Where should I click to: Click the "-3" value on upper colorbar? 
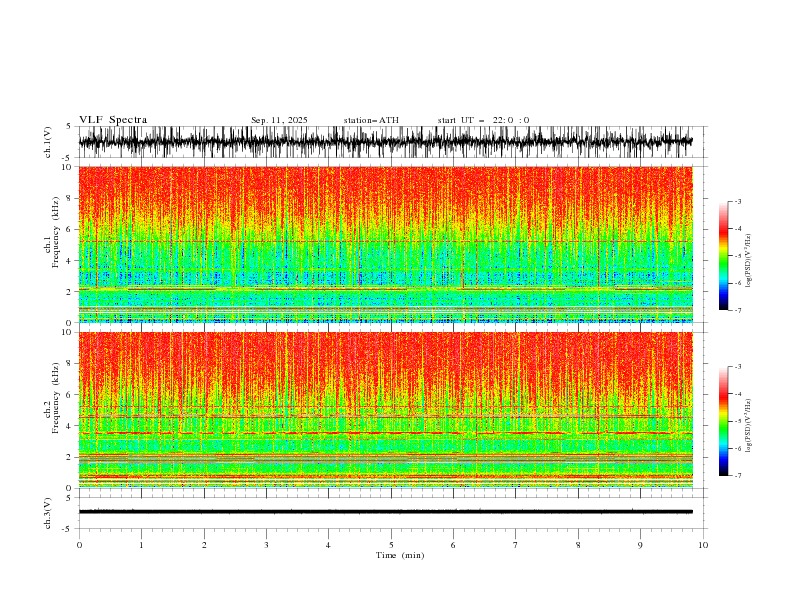pyautogui.click(x=738, y=201)
